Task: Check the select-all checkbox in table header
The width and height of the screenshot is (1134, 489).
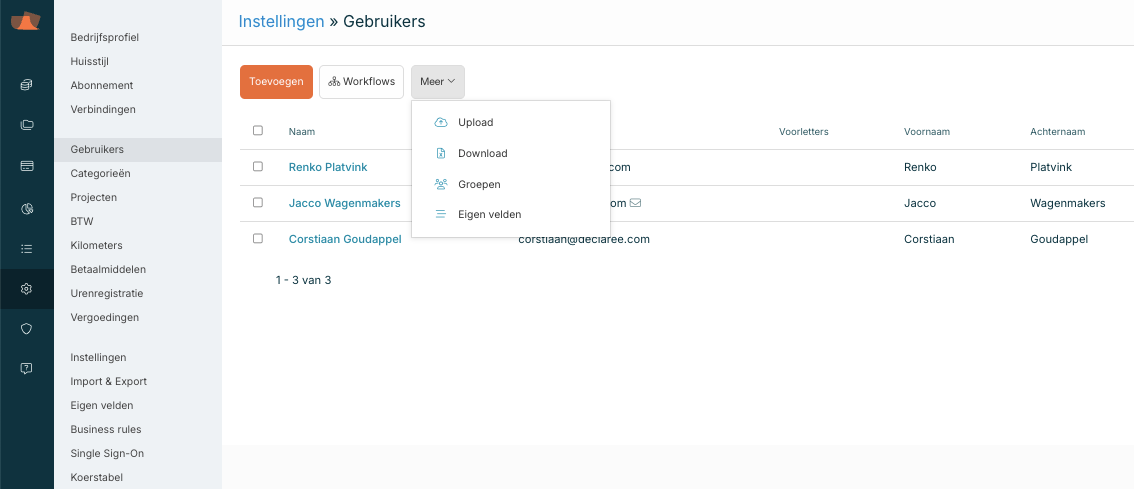Action: pyautogui.click(x=258, y=131)
